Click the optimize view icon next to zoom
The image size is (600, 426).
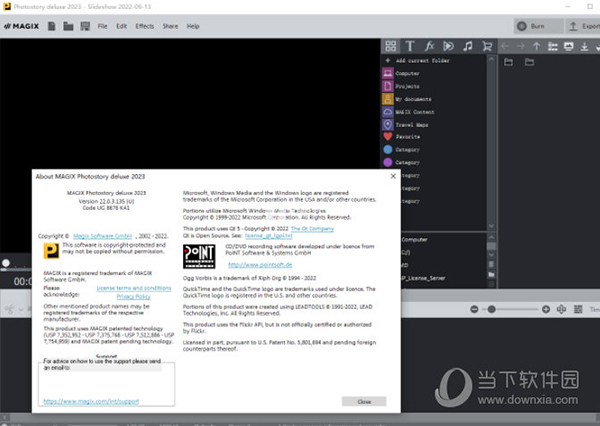pos(561,309)
